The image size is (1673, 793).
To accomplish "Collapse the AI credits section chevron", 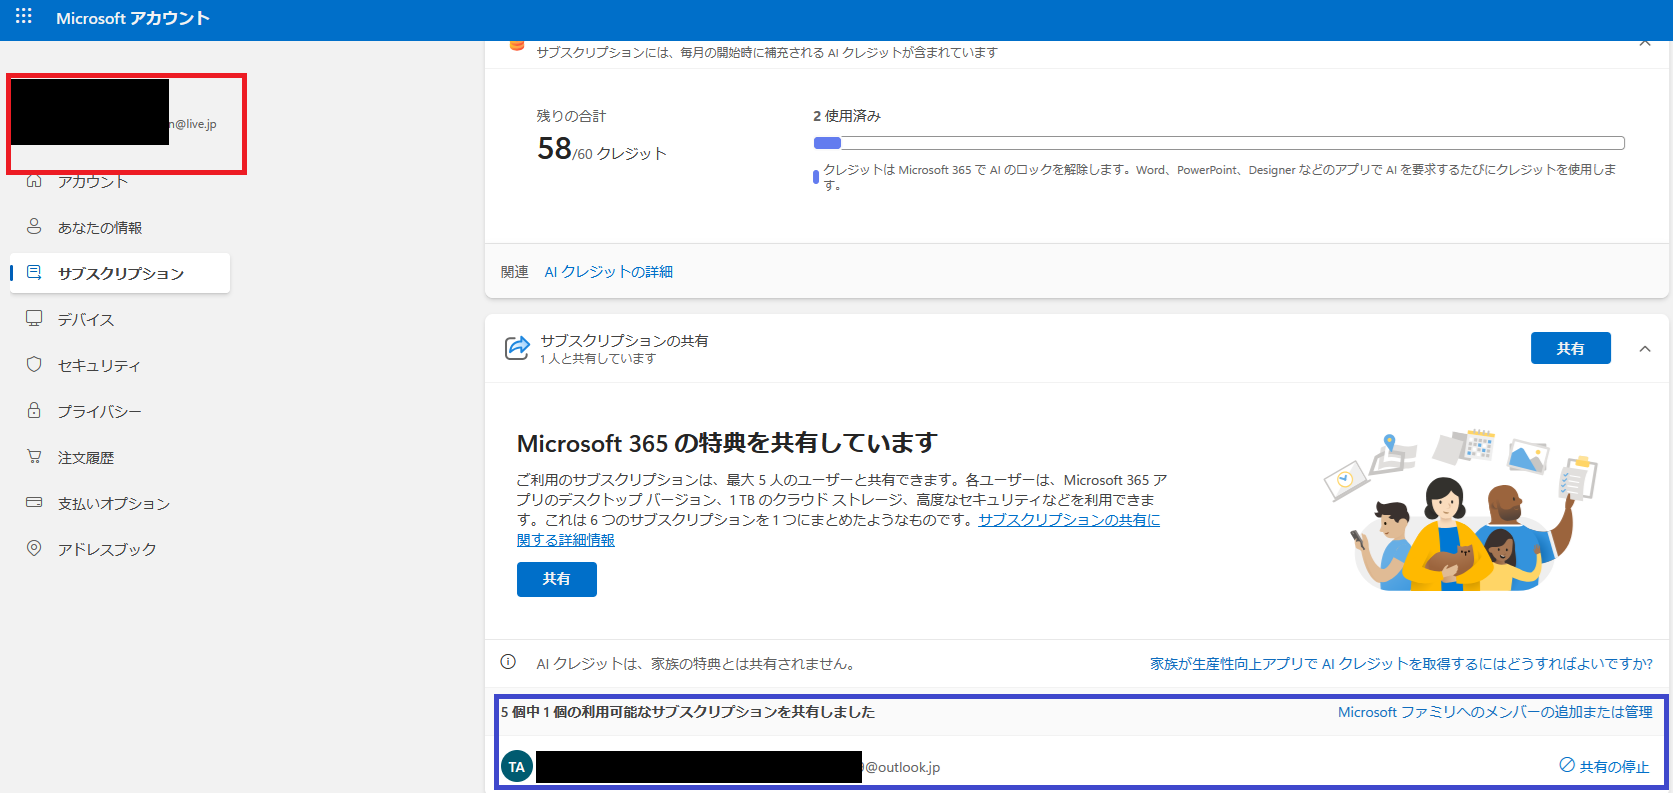I will (x=1645, y=43).
